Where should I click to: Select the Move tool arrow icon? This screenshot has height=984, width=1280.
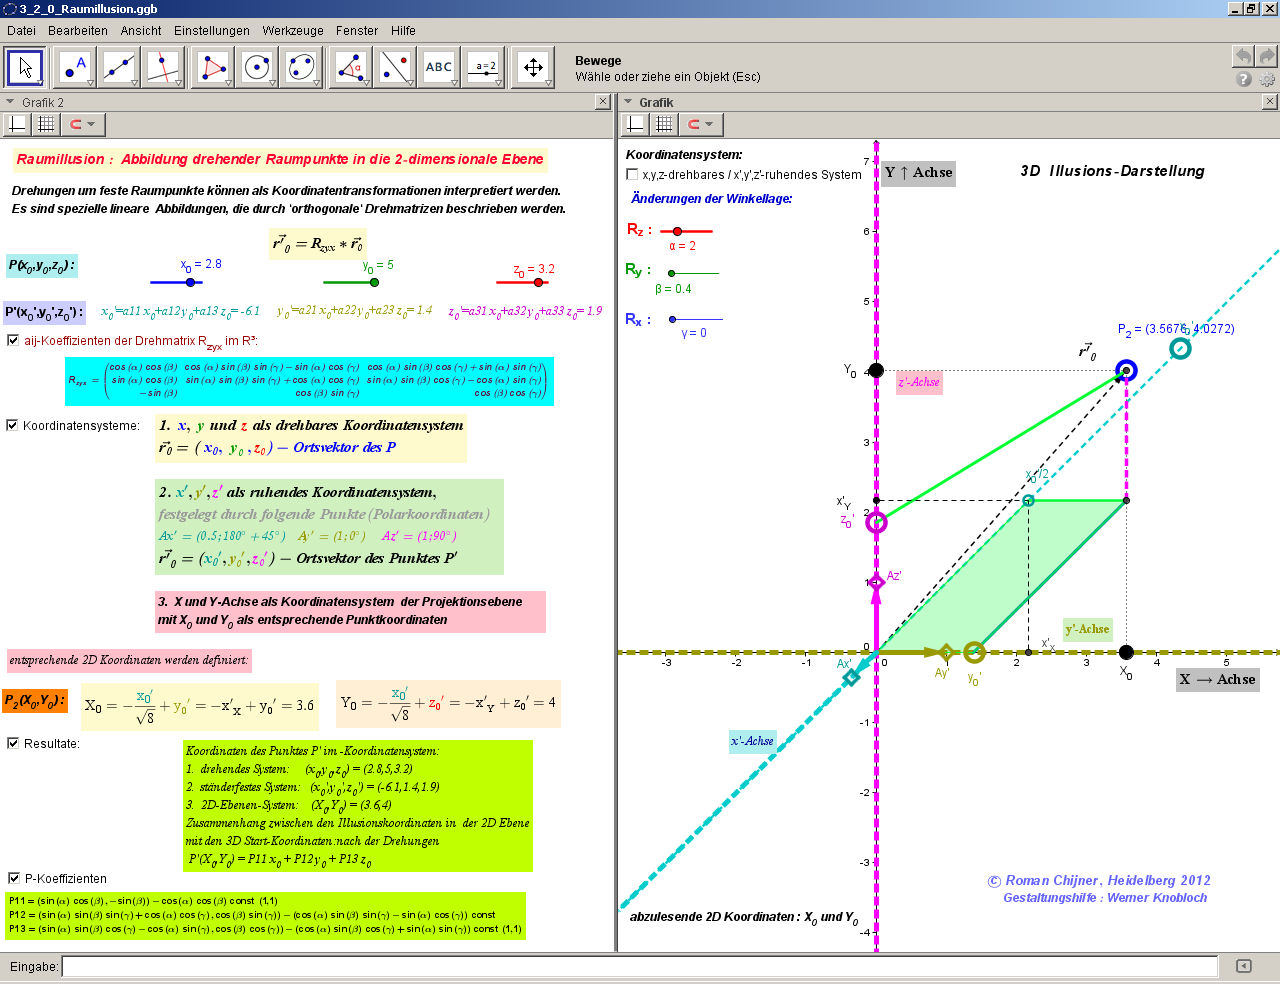pos(26,68)
